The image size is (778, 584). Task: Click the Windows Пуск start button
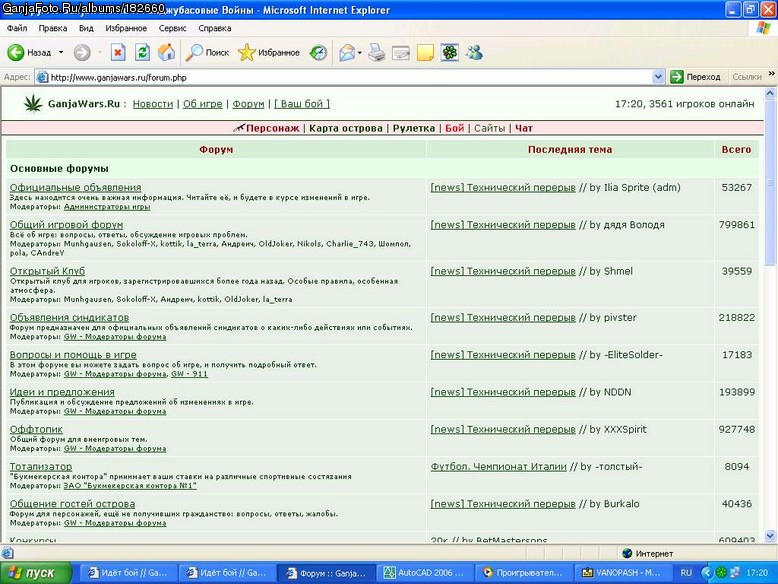click(x=35, y=573)
